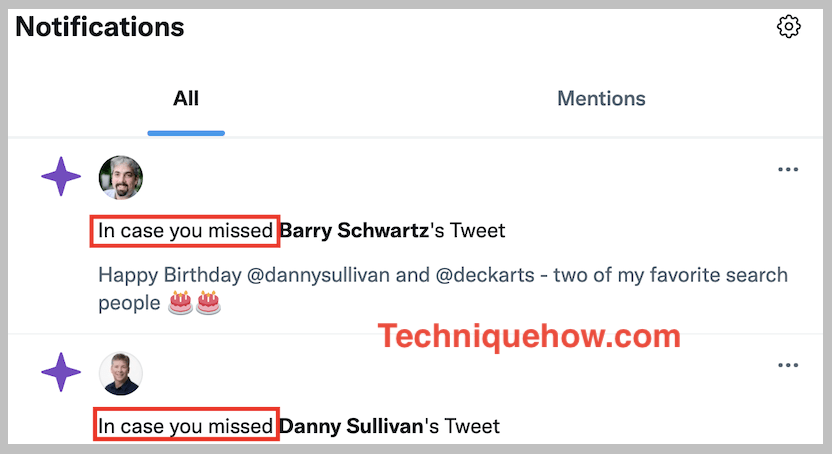Open Barry Schwartz's profile avatar

click(x=120, y=177)
